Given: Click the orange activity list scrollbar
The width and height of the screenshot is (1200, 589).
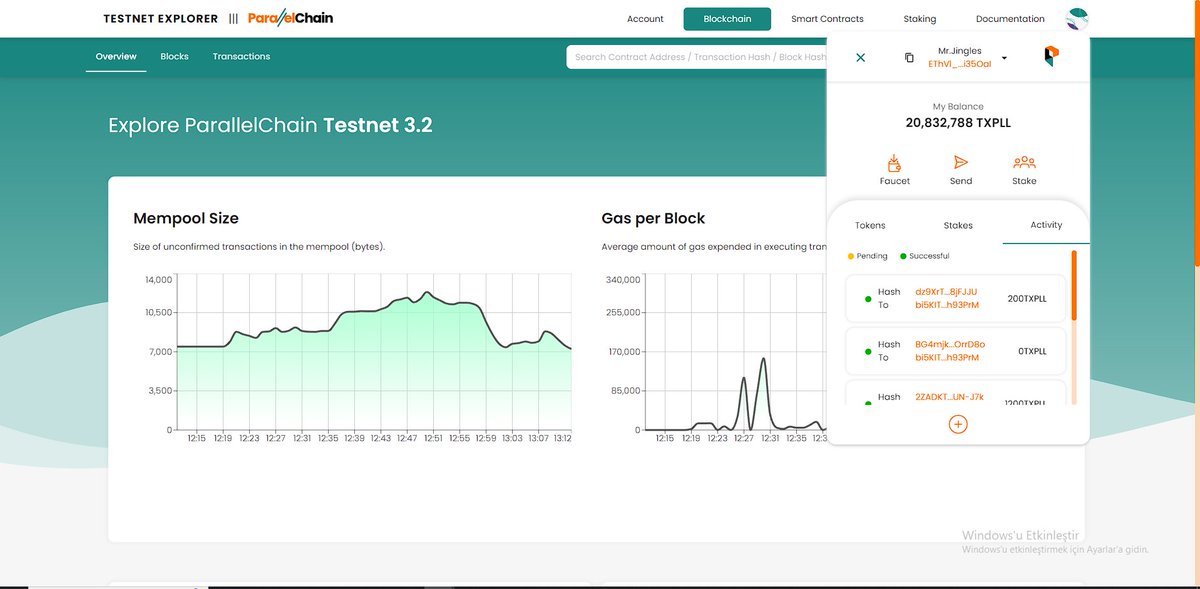Looking at the screenshot, I should pos(1074,285).
